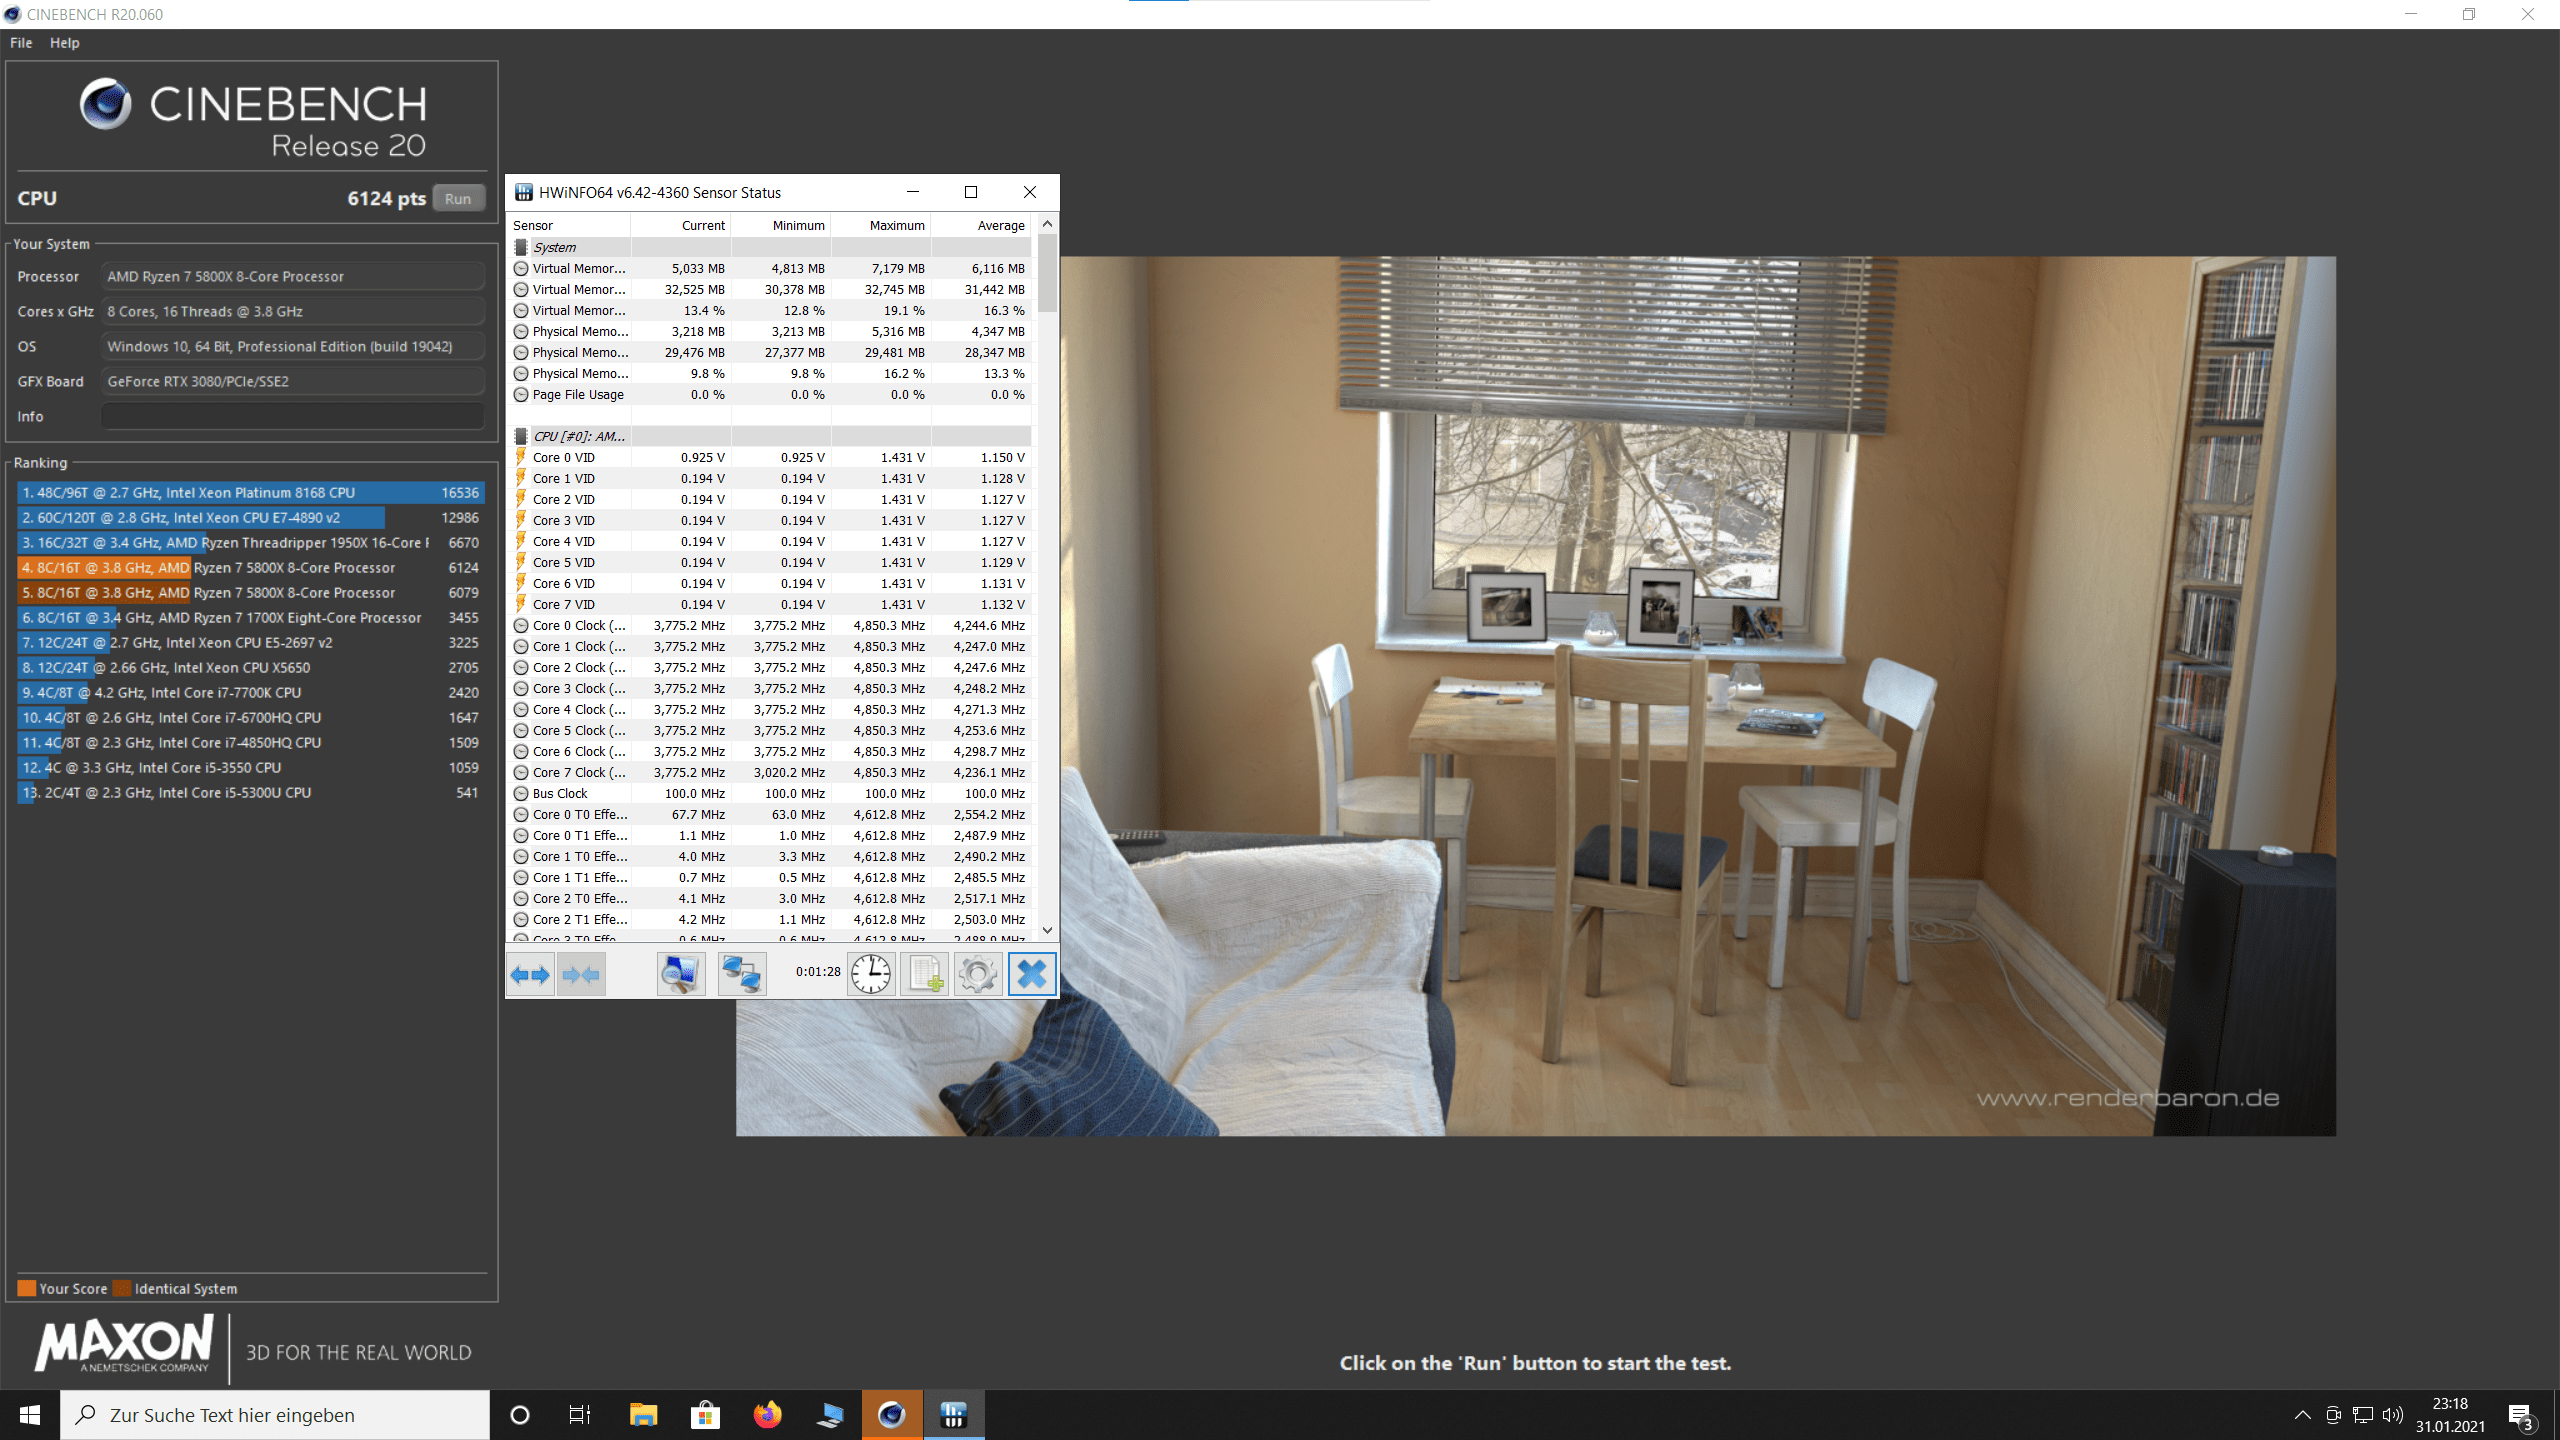Select the Core 7 Clock sensor row
This screenshot has height=1440, width=2560.
pos(771,773)
